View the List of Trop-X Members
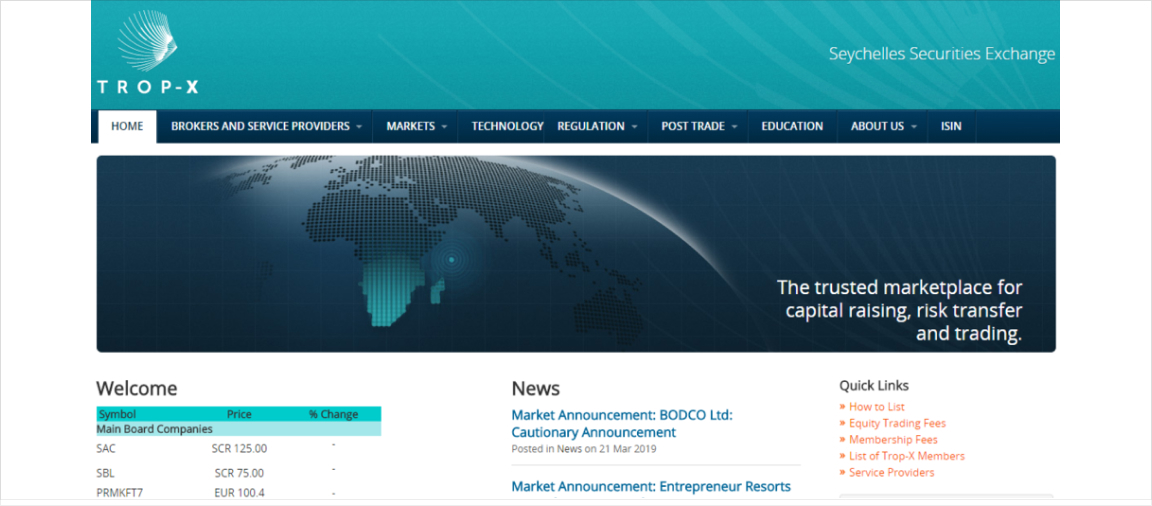Screen dimensions: 1152x506 tap(907, 456)
